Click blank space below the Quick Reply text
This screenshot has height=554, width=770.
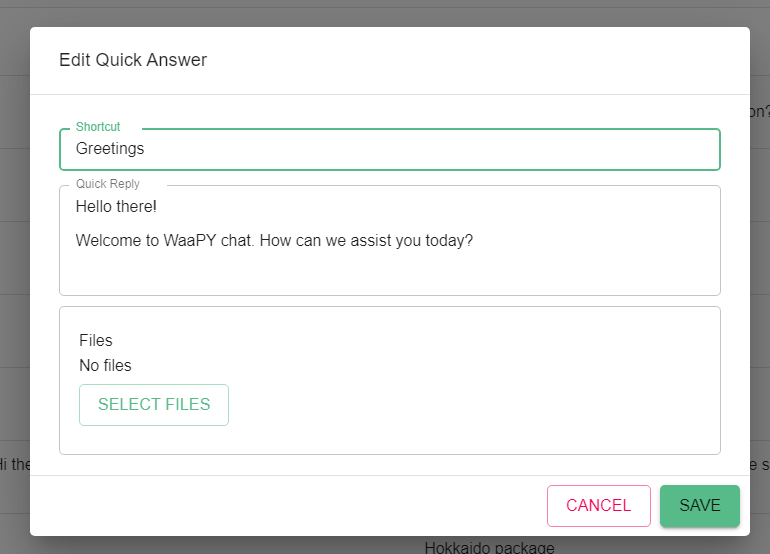pos(389,275)
